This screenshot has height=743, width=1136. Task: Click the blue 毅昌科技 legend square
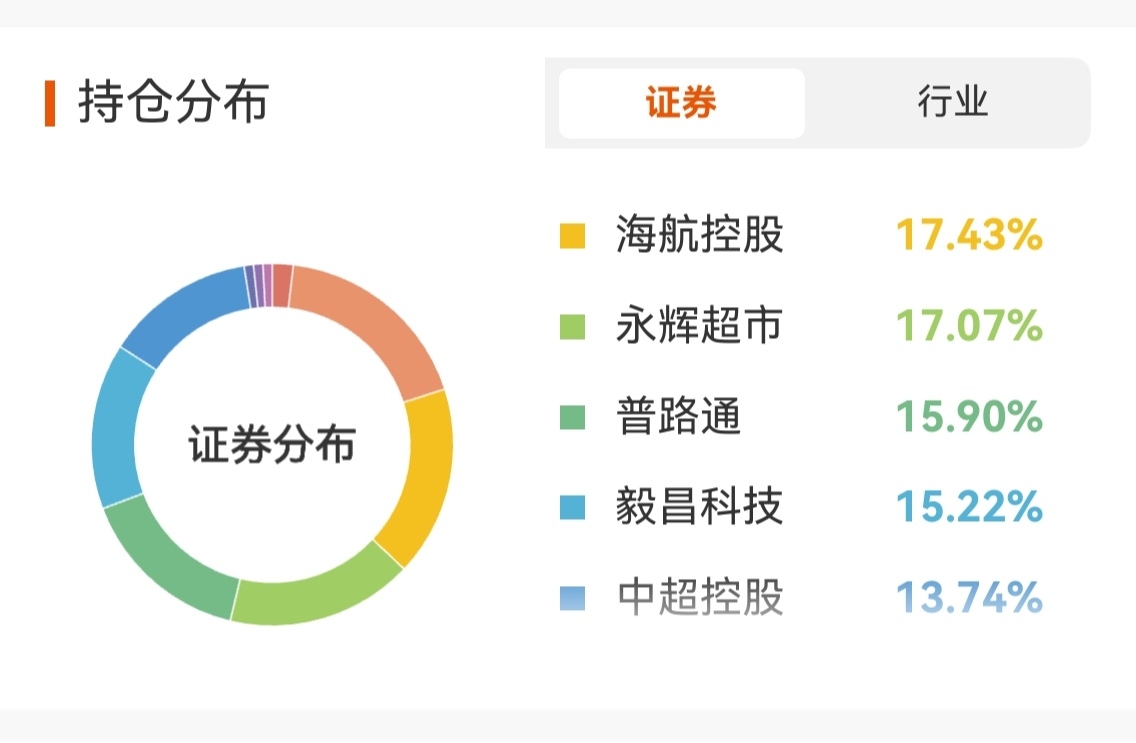click(572, 508)
